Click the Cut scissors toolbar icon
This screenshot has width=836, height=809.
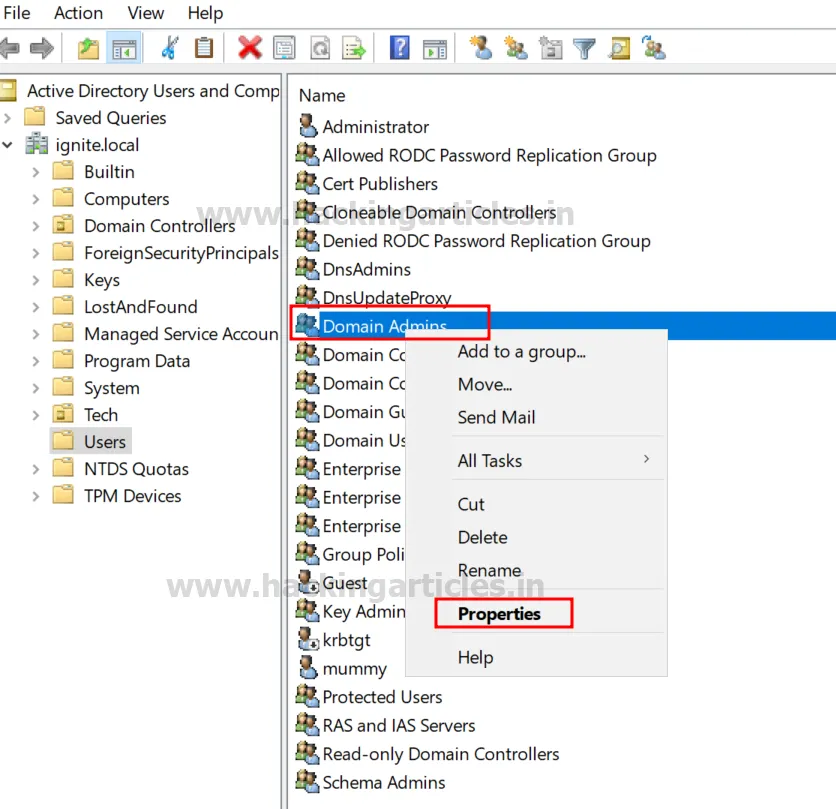pyautogui.click(x=169, y=47)
